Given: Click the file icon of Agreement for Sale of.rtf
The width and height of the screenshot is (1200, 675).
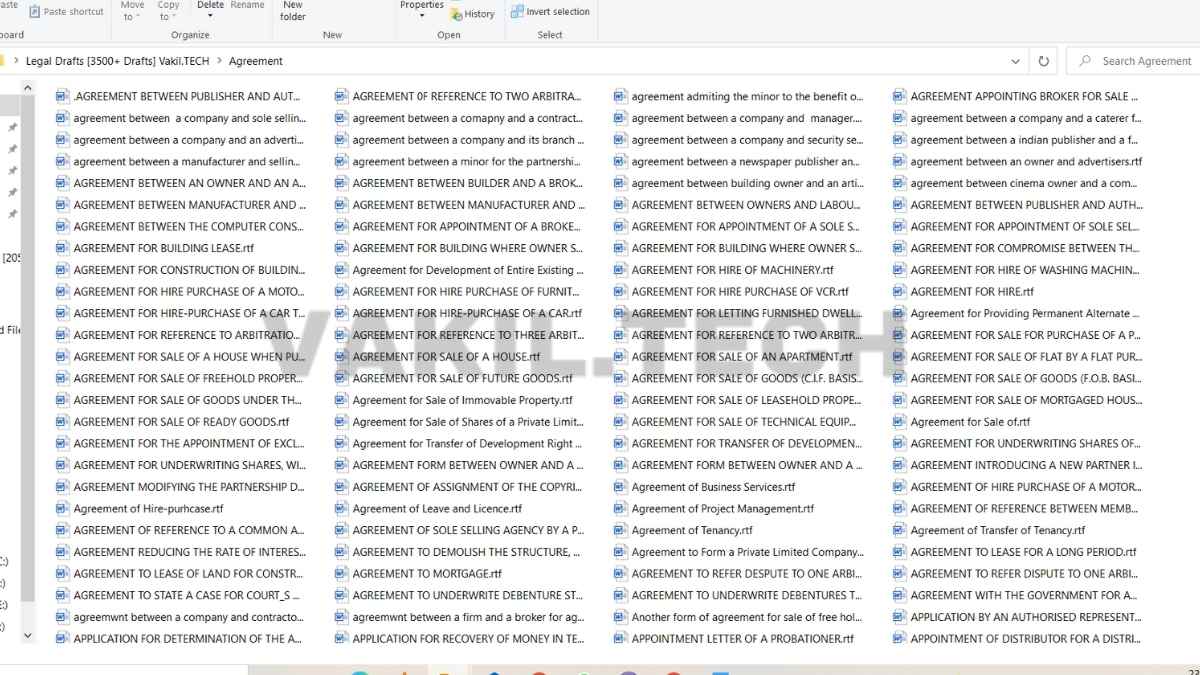Looking at the screenshot, I should coord(900,422).
